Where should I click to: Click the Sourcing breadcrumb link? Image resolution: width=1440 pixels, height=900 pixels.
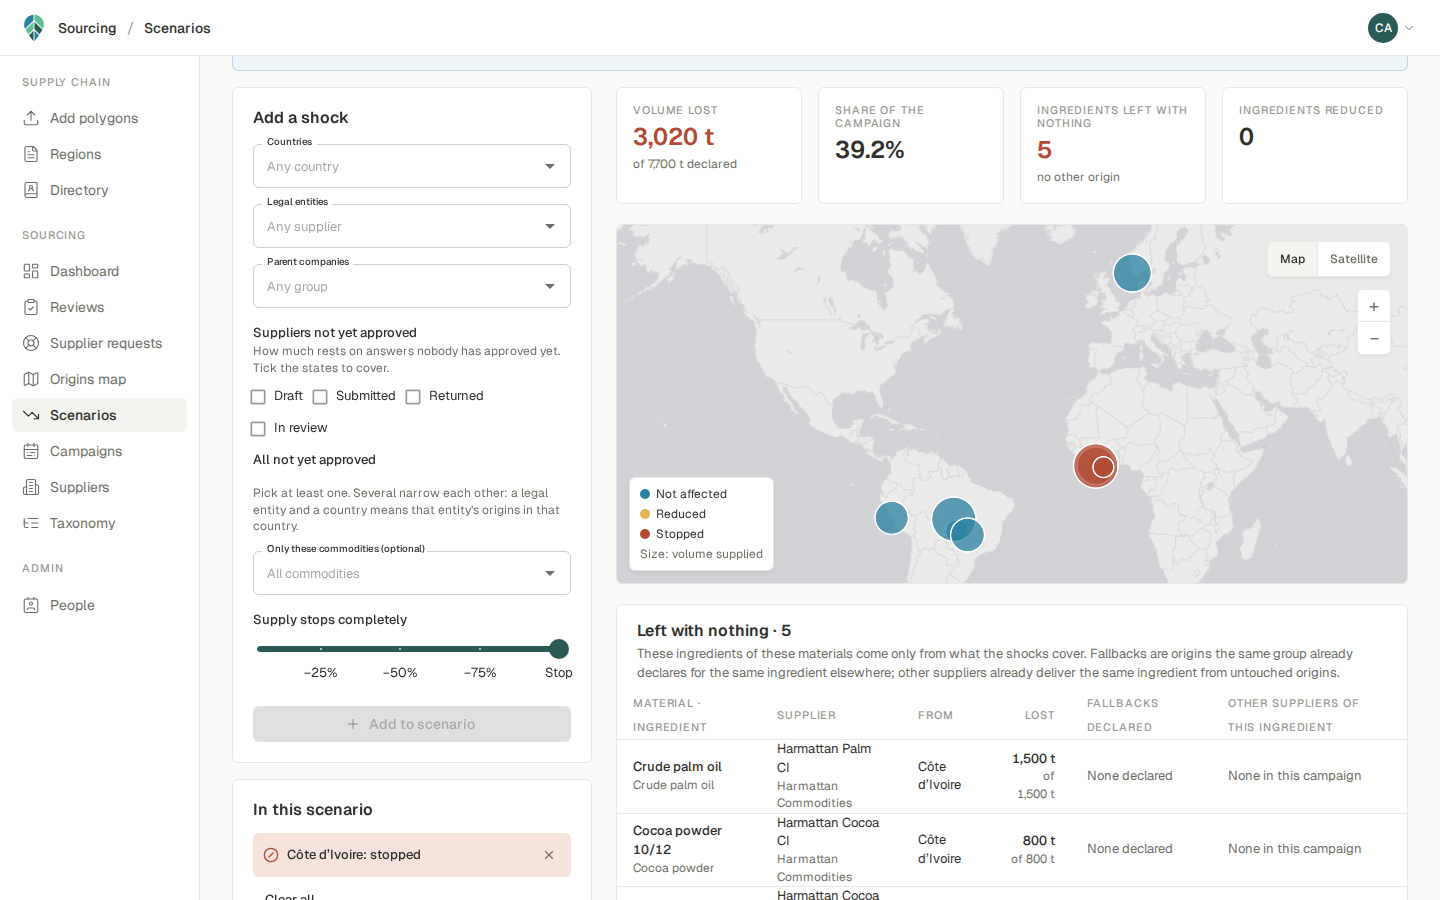pos(87,28)
